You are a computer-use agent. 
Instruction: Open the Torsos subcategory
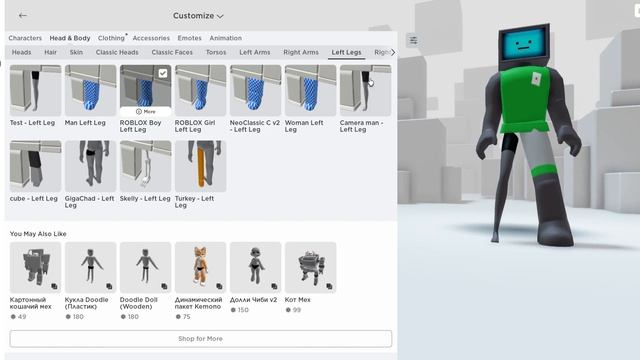coord(216,52)
